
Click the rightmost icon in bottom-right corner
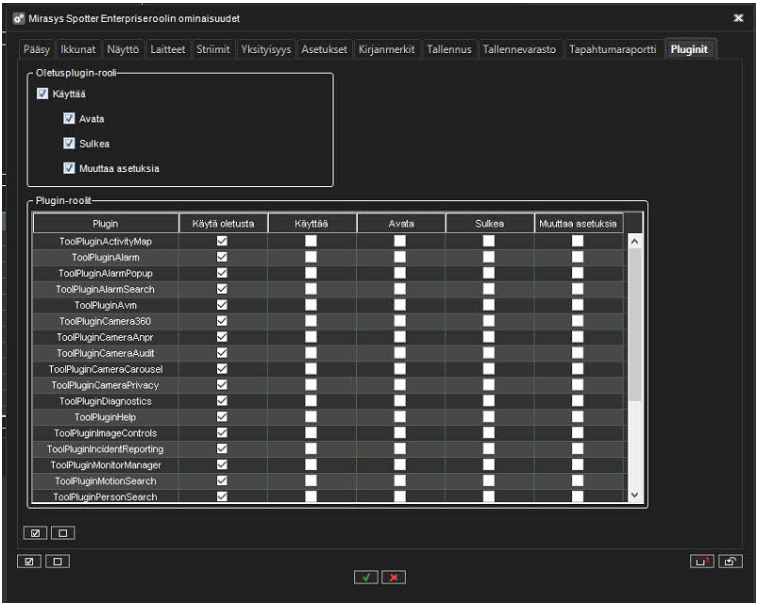point(730,561)
